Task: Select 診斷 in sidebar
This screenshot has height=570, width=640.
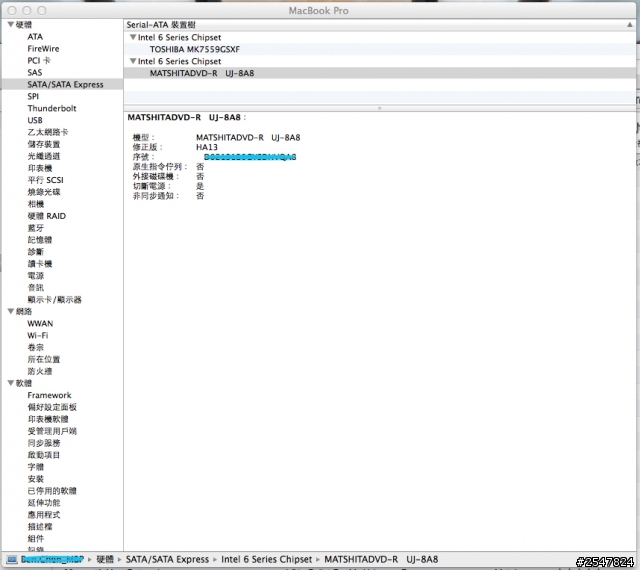Action: pos(36,252)
